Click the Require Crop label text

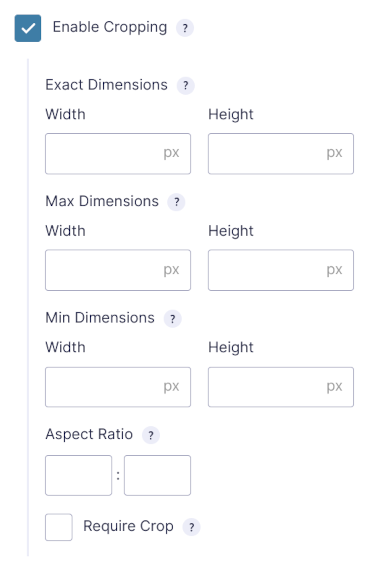[128, 526]
